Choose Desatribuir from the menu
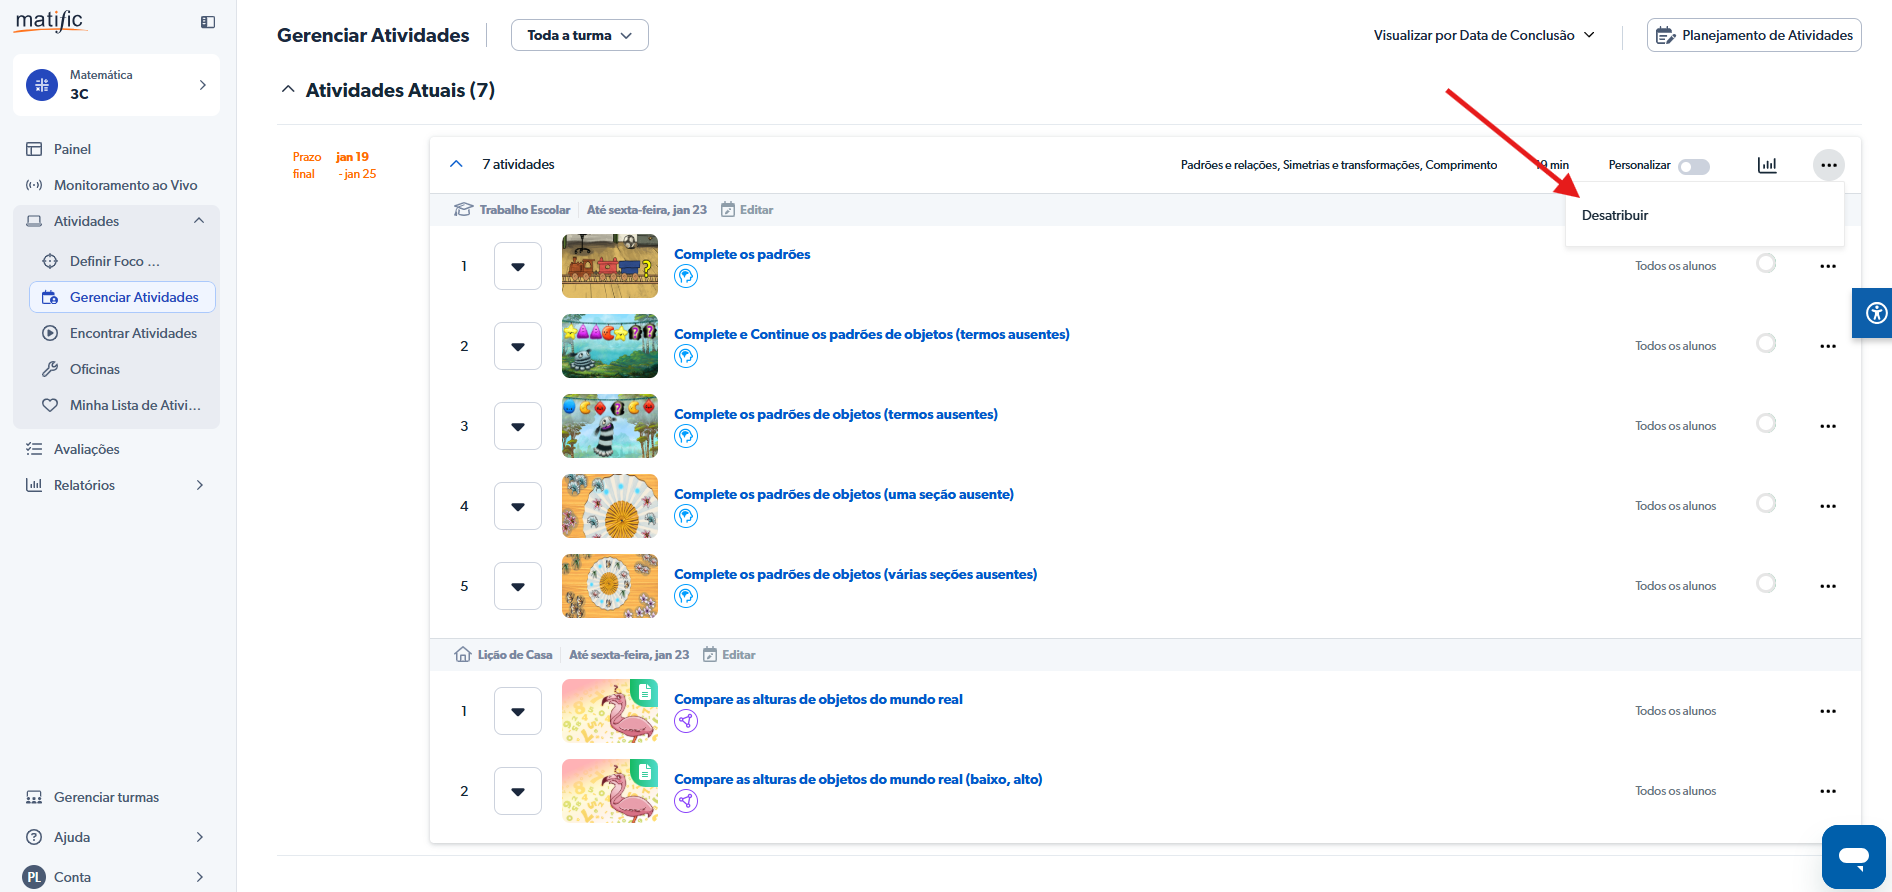The image size is (1892, 892). pyautogui.click(x=1614, y=215)
